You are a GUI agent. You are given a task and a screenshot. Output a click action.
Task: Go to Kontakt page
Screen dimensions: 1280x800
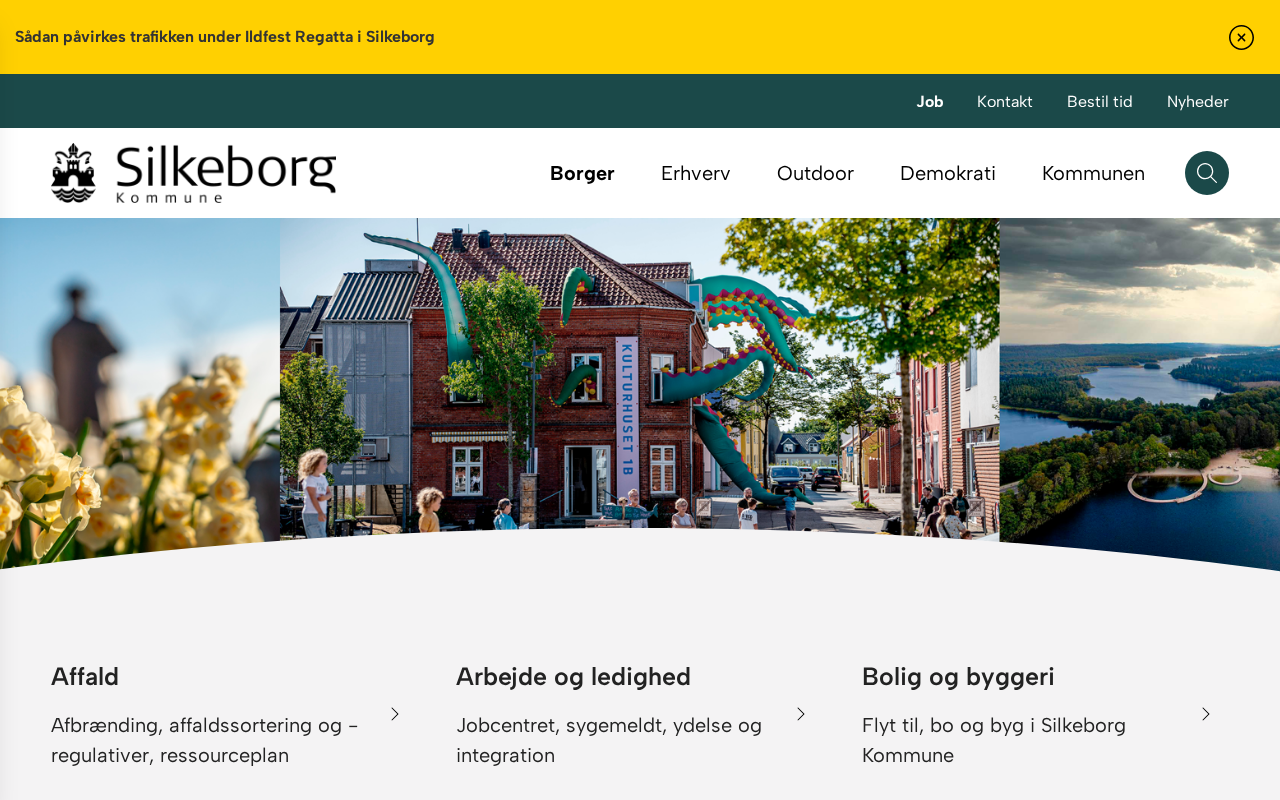tap(1005, 101)
